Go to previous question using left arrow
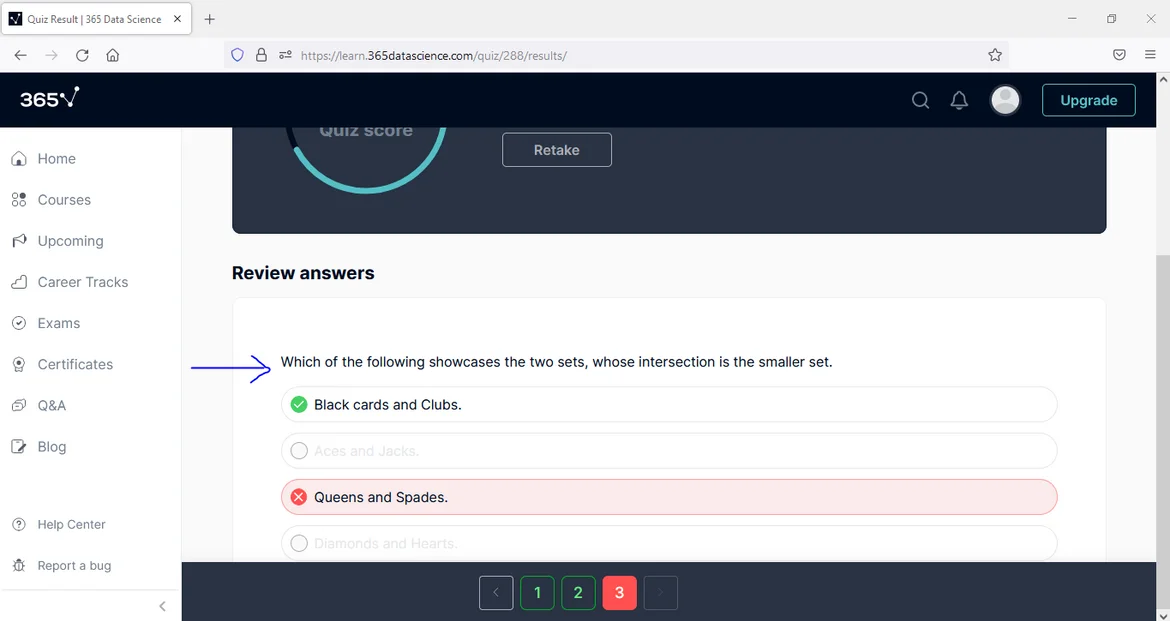The height and width of the screenshot is (621, 1170). click(x=496, y=593)
